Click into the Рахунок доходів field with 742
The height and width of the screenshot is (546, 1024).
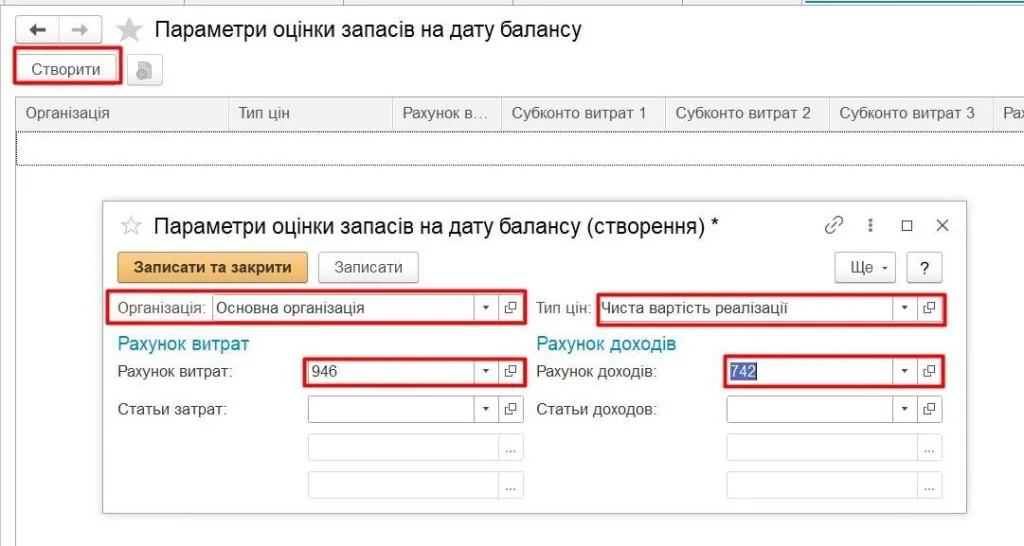point(810,372)
